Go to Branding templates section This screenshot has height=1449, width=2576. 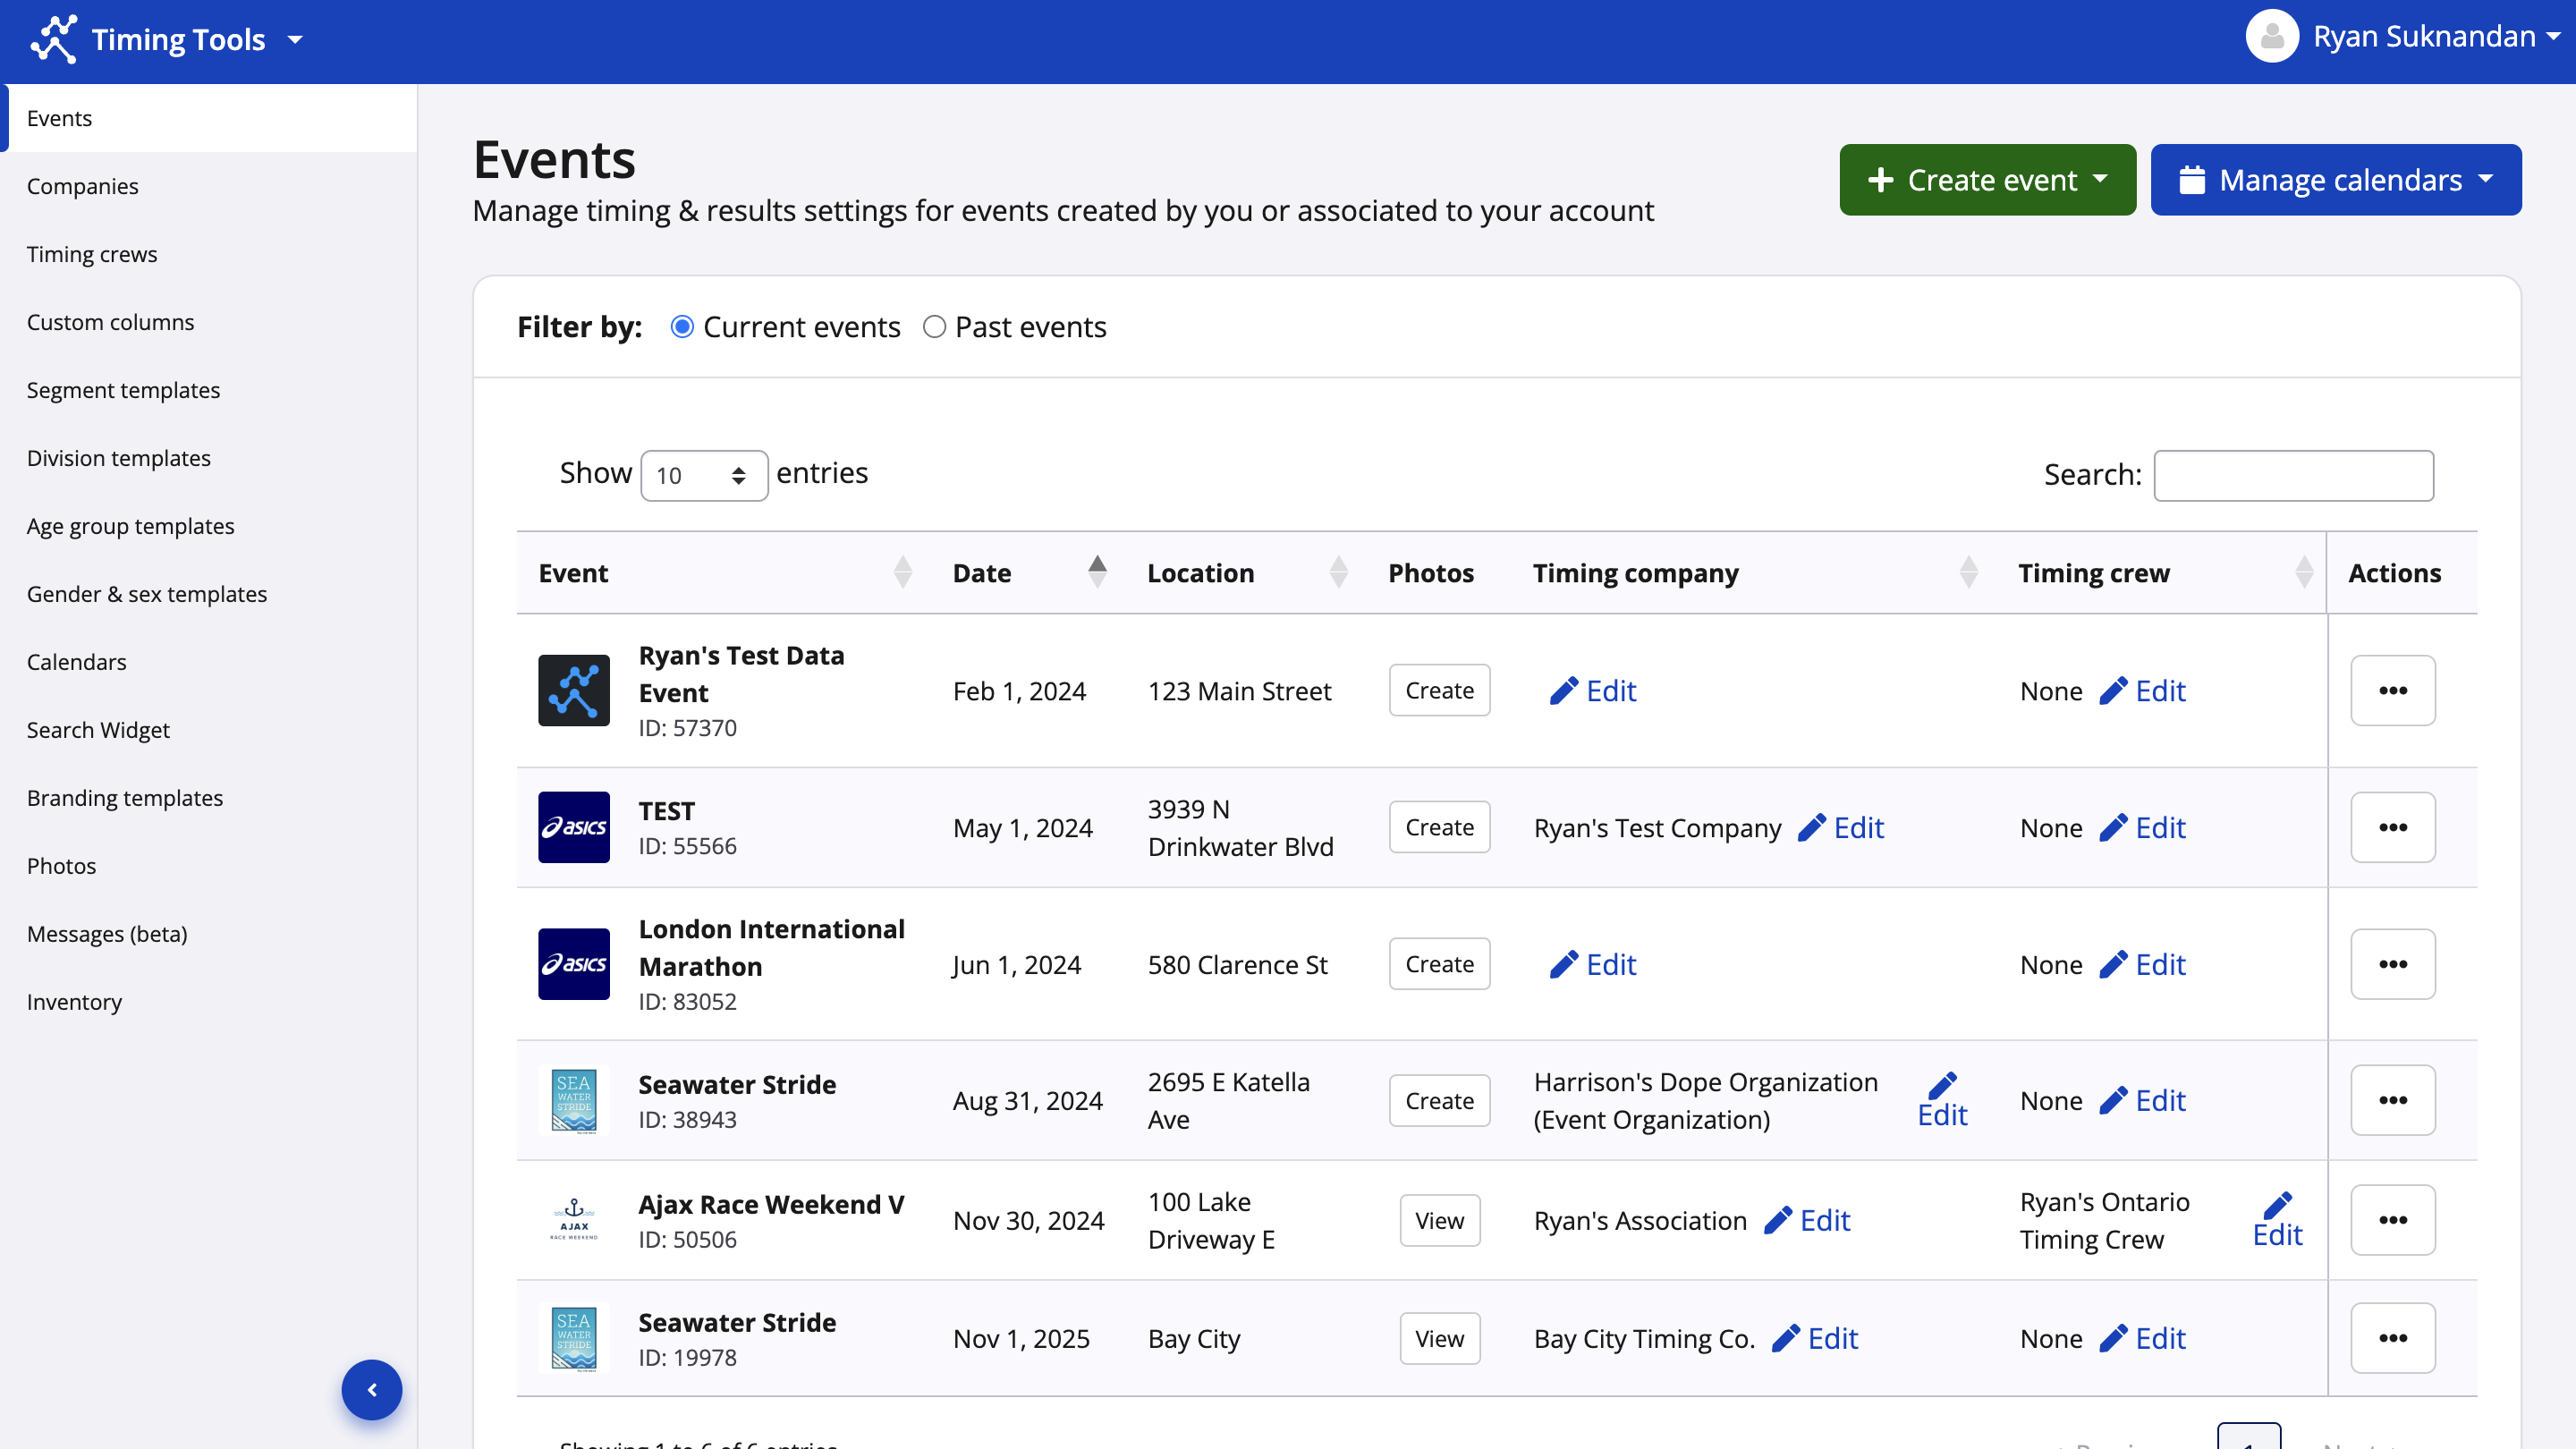click(125, 798)
